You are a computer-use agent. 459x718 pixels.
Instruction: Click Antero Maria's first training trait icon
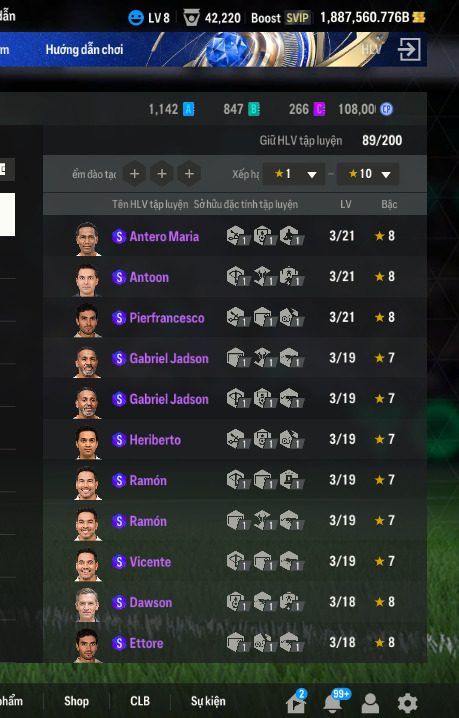238,236
